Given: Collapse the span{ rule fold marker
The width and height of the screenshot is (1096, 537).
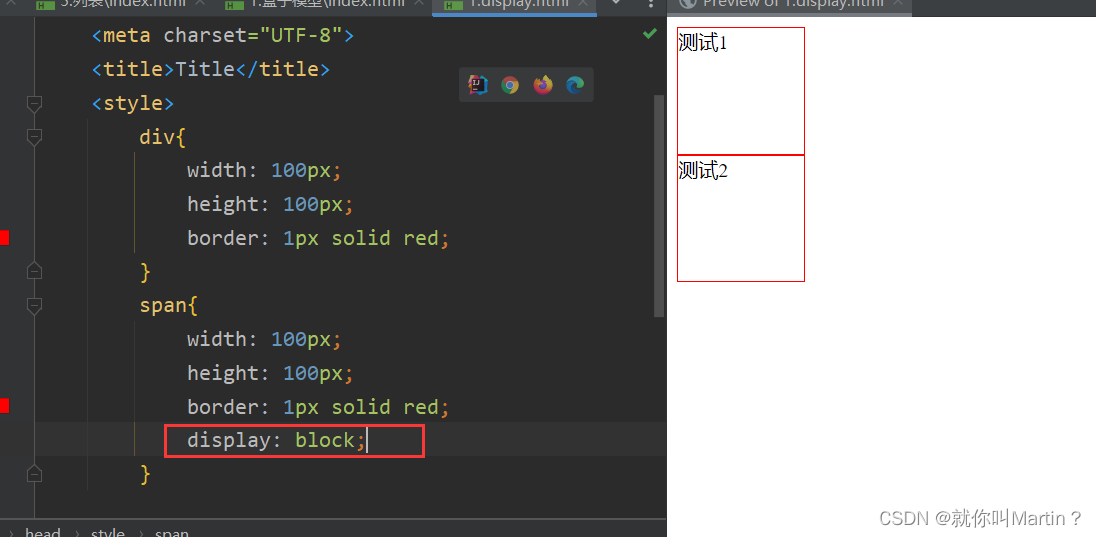Looking at the screenshot, I should (x=34, y=306).
